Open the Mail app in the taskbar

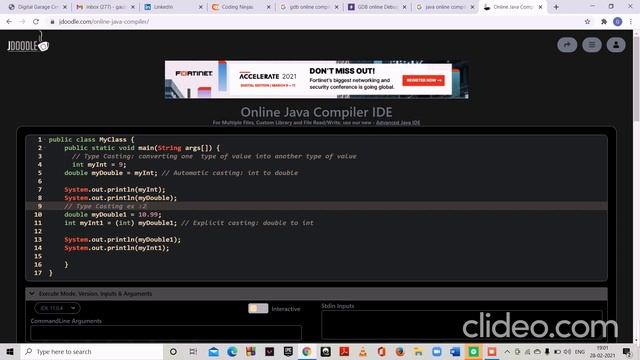click(x=213, y=351)
